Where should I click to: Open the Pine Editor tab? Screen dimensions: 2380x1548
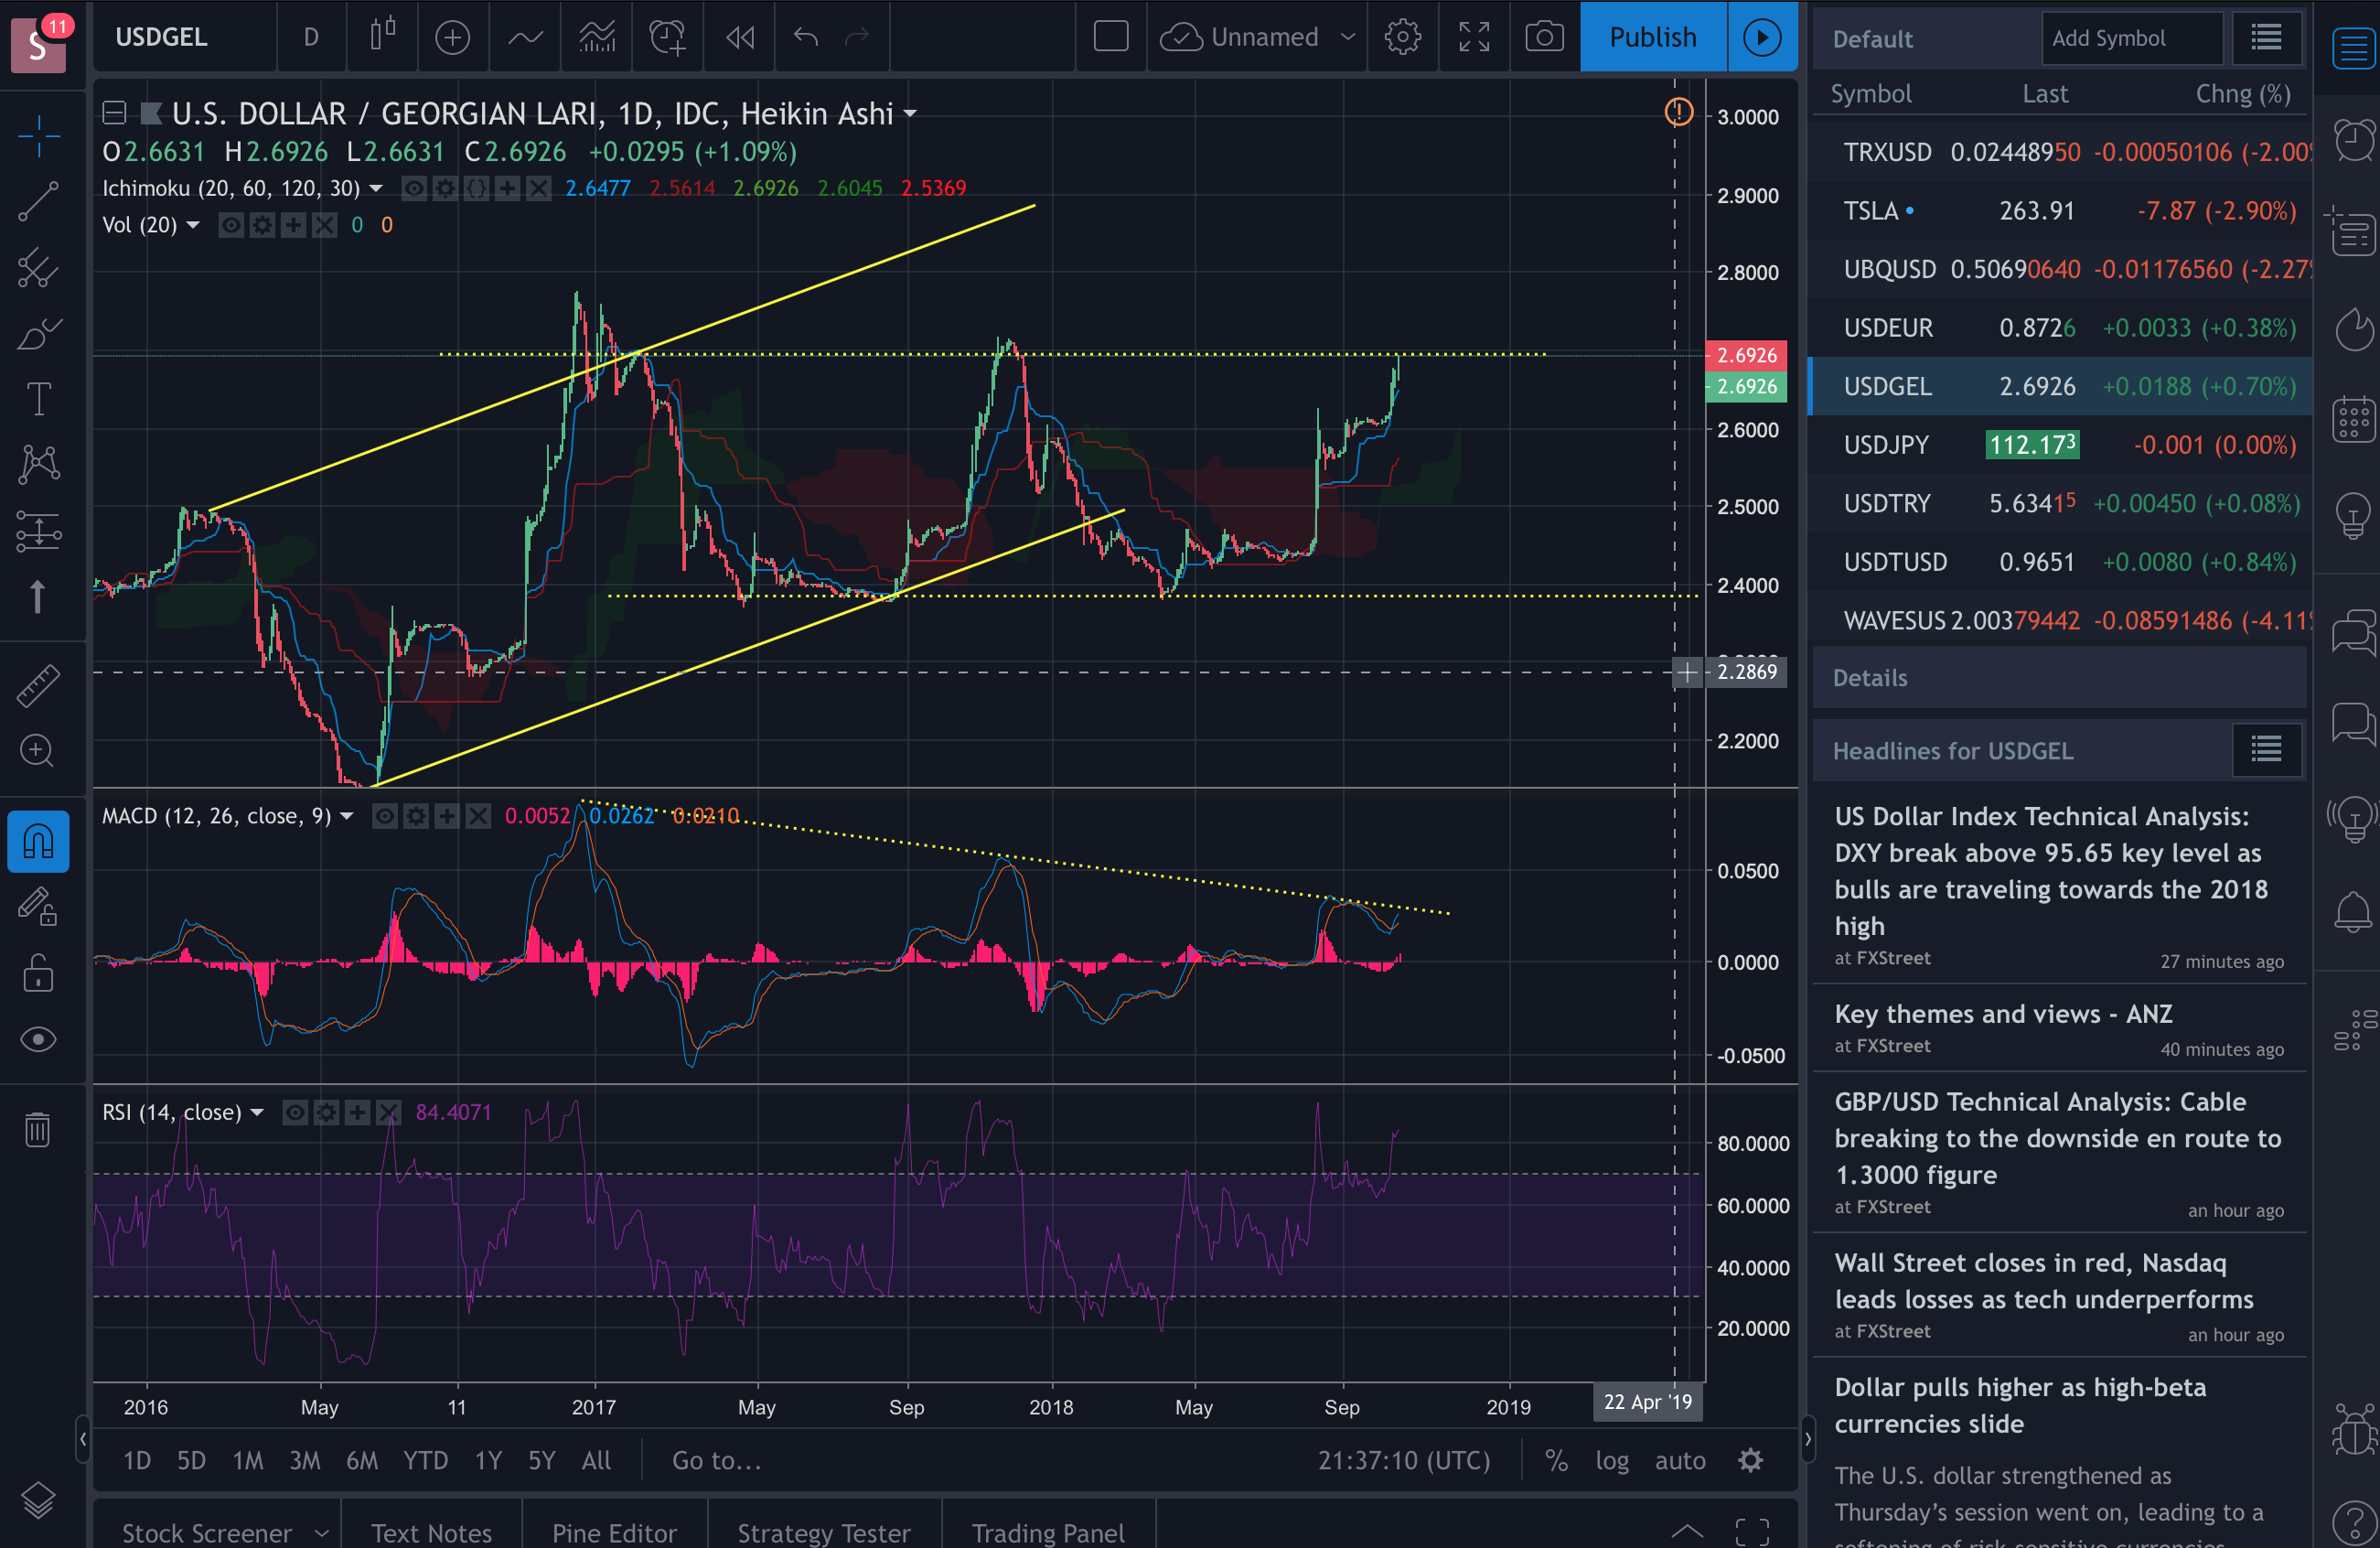click(614, 1532)
